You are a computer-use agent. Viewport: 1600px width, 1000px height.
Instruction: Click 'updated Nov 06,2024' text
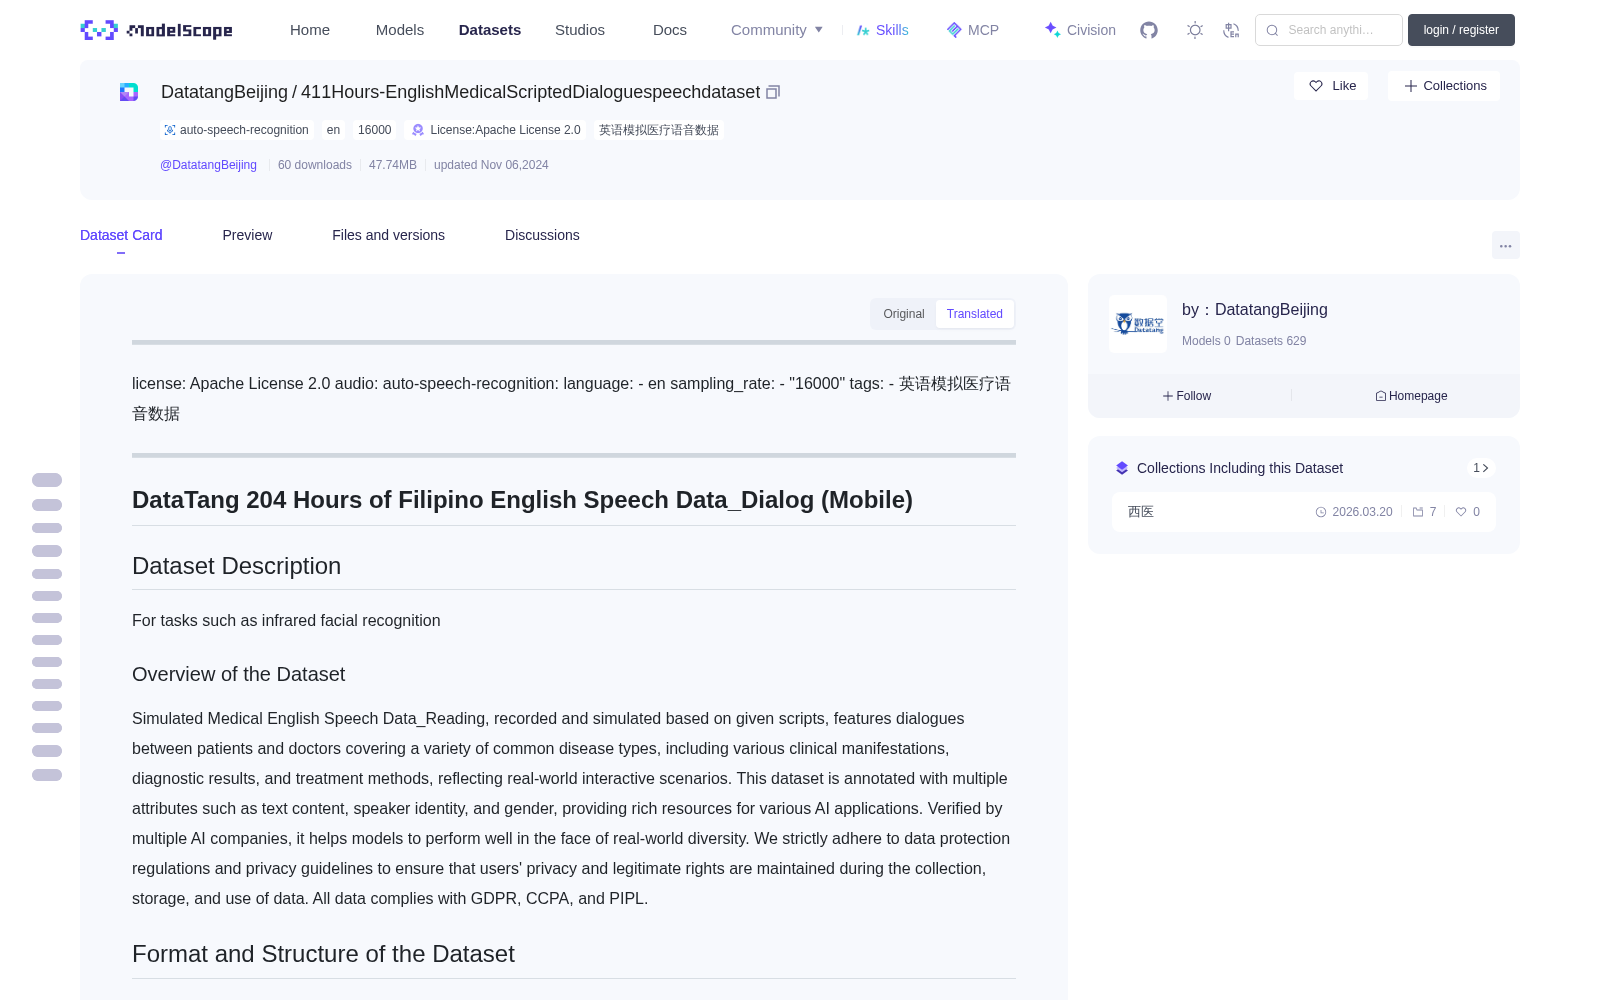pos(491,165)
